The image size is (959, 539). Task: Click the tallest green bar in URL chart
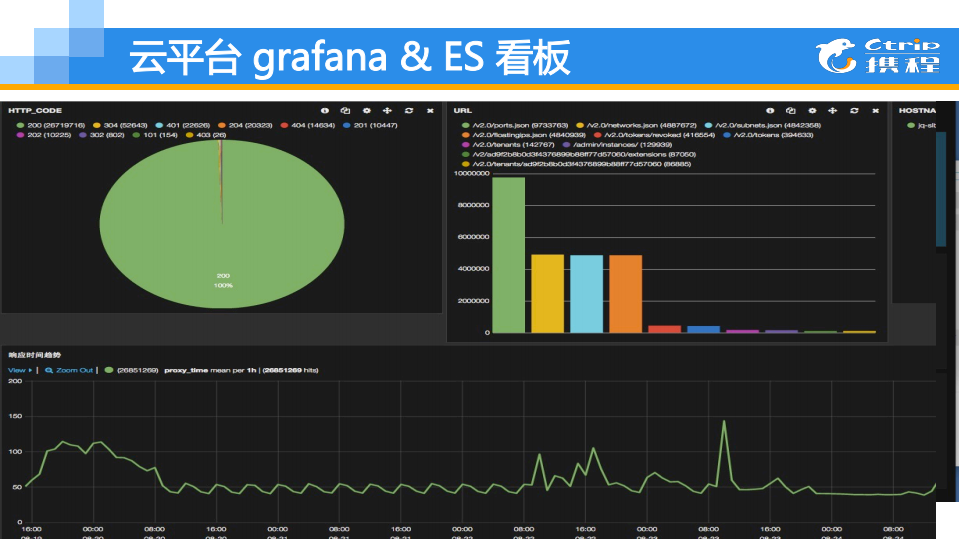508,255
